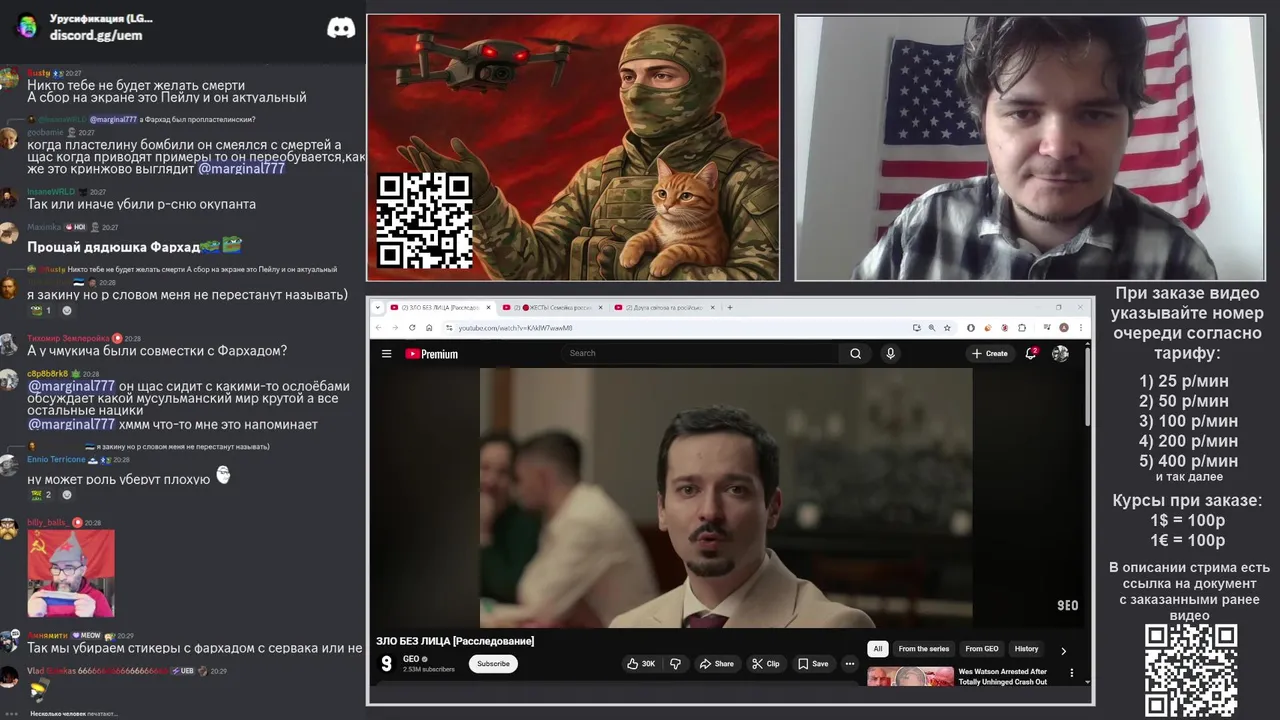
Task: Reload the YouTube page in browser
Action: click(412, 327)
